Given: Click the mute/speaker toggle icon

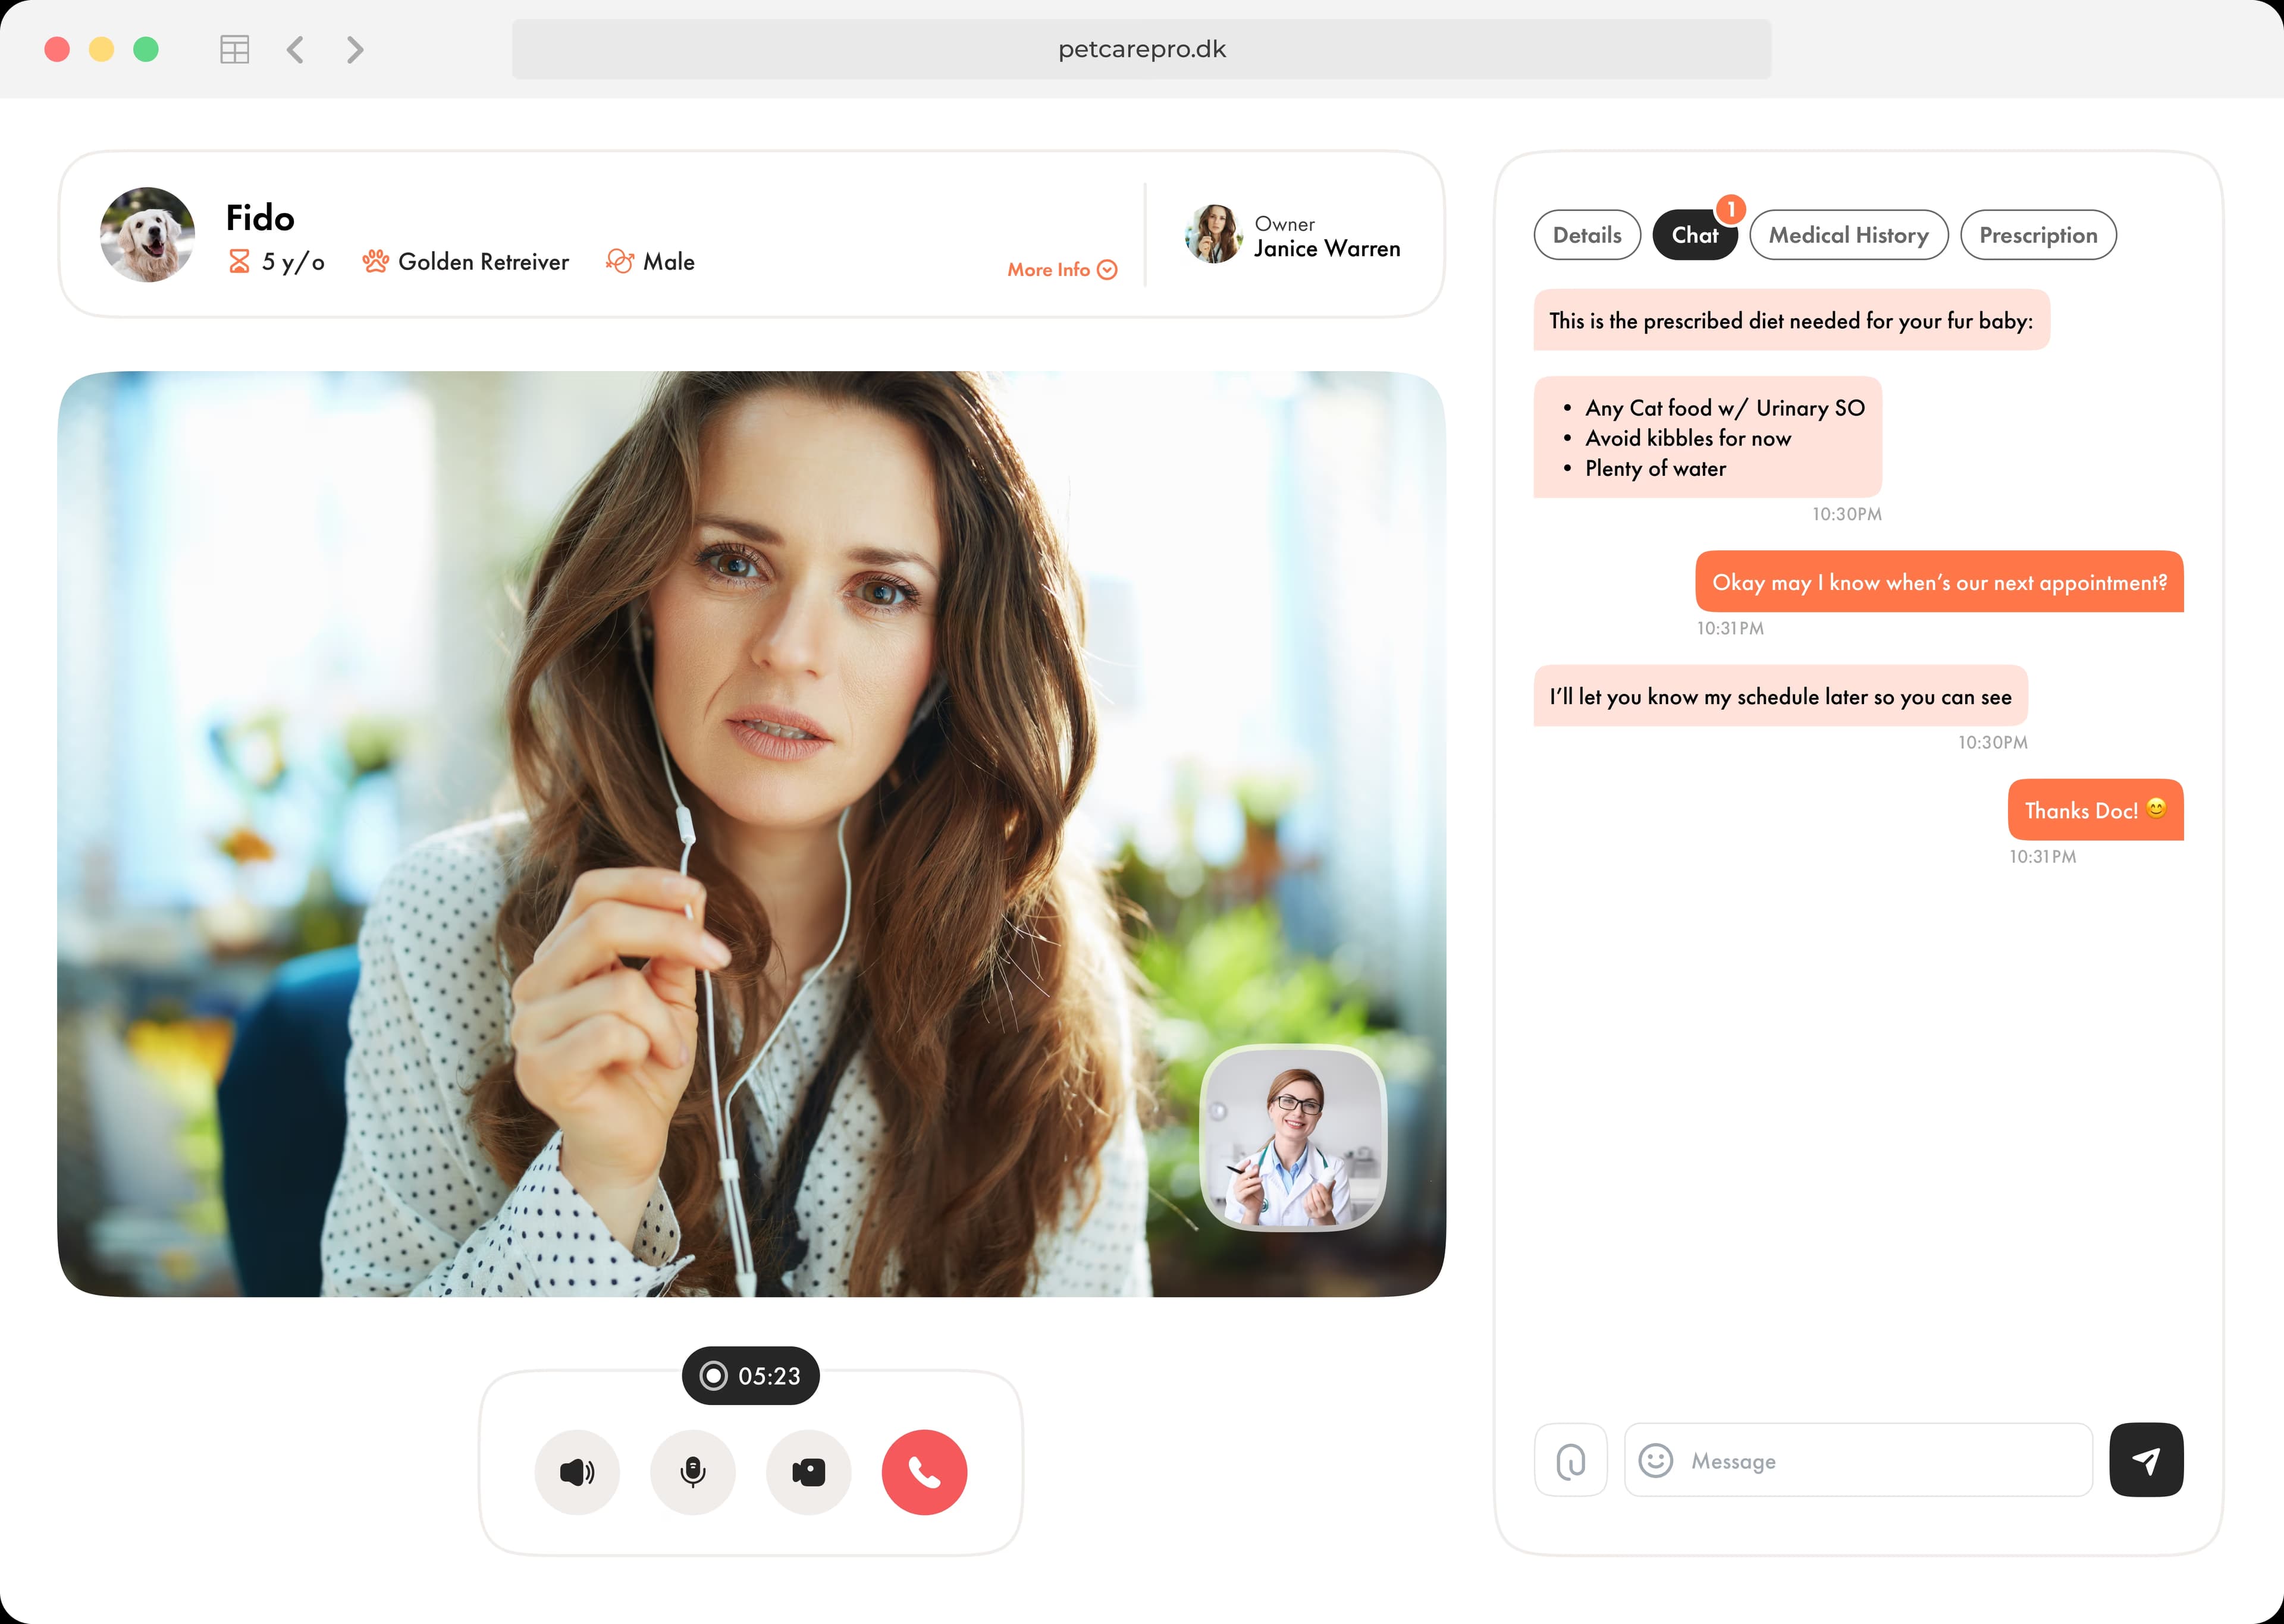Looking at the screenshot, I should 579,1473.
